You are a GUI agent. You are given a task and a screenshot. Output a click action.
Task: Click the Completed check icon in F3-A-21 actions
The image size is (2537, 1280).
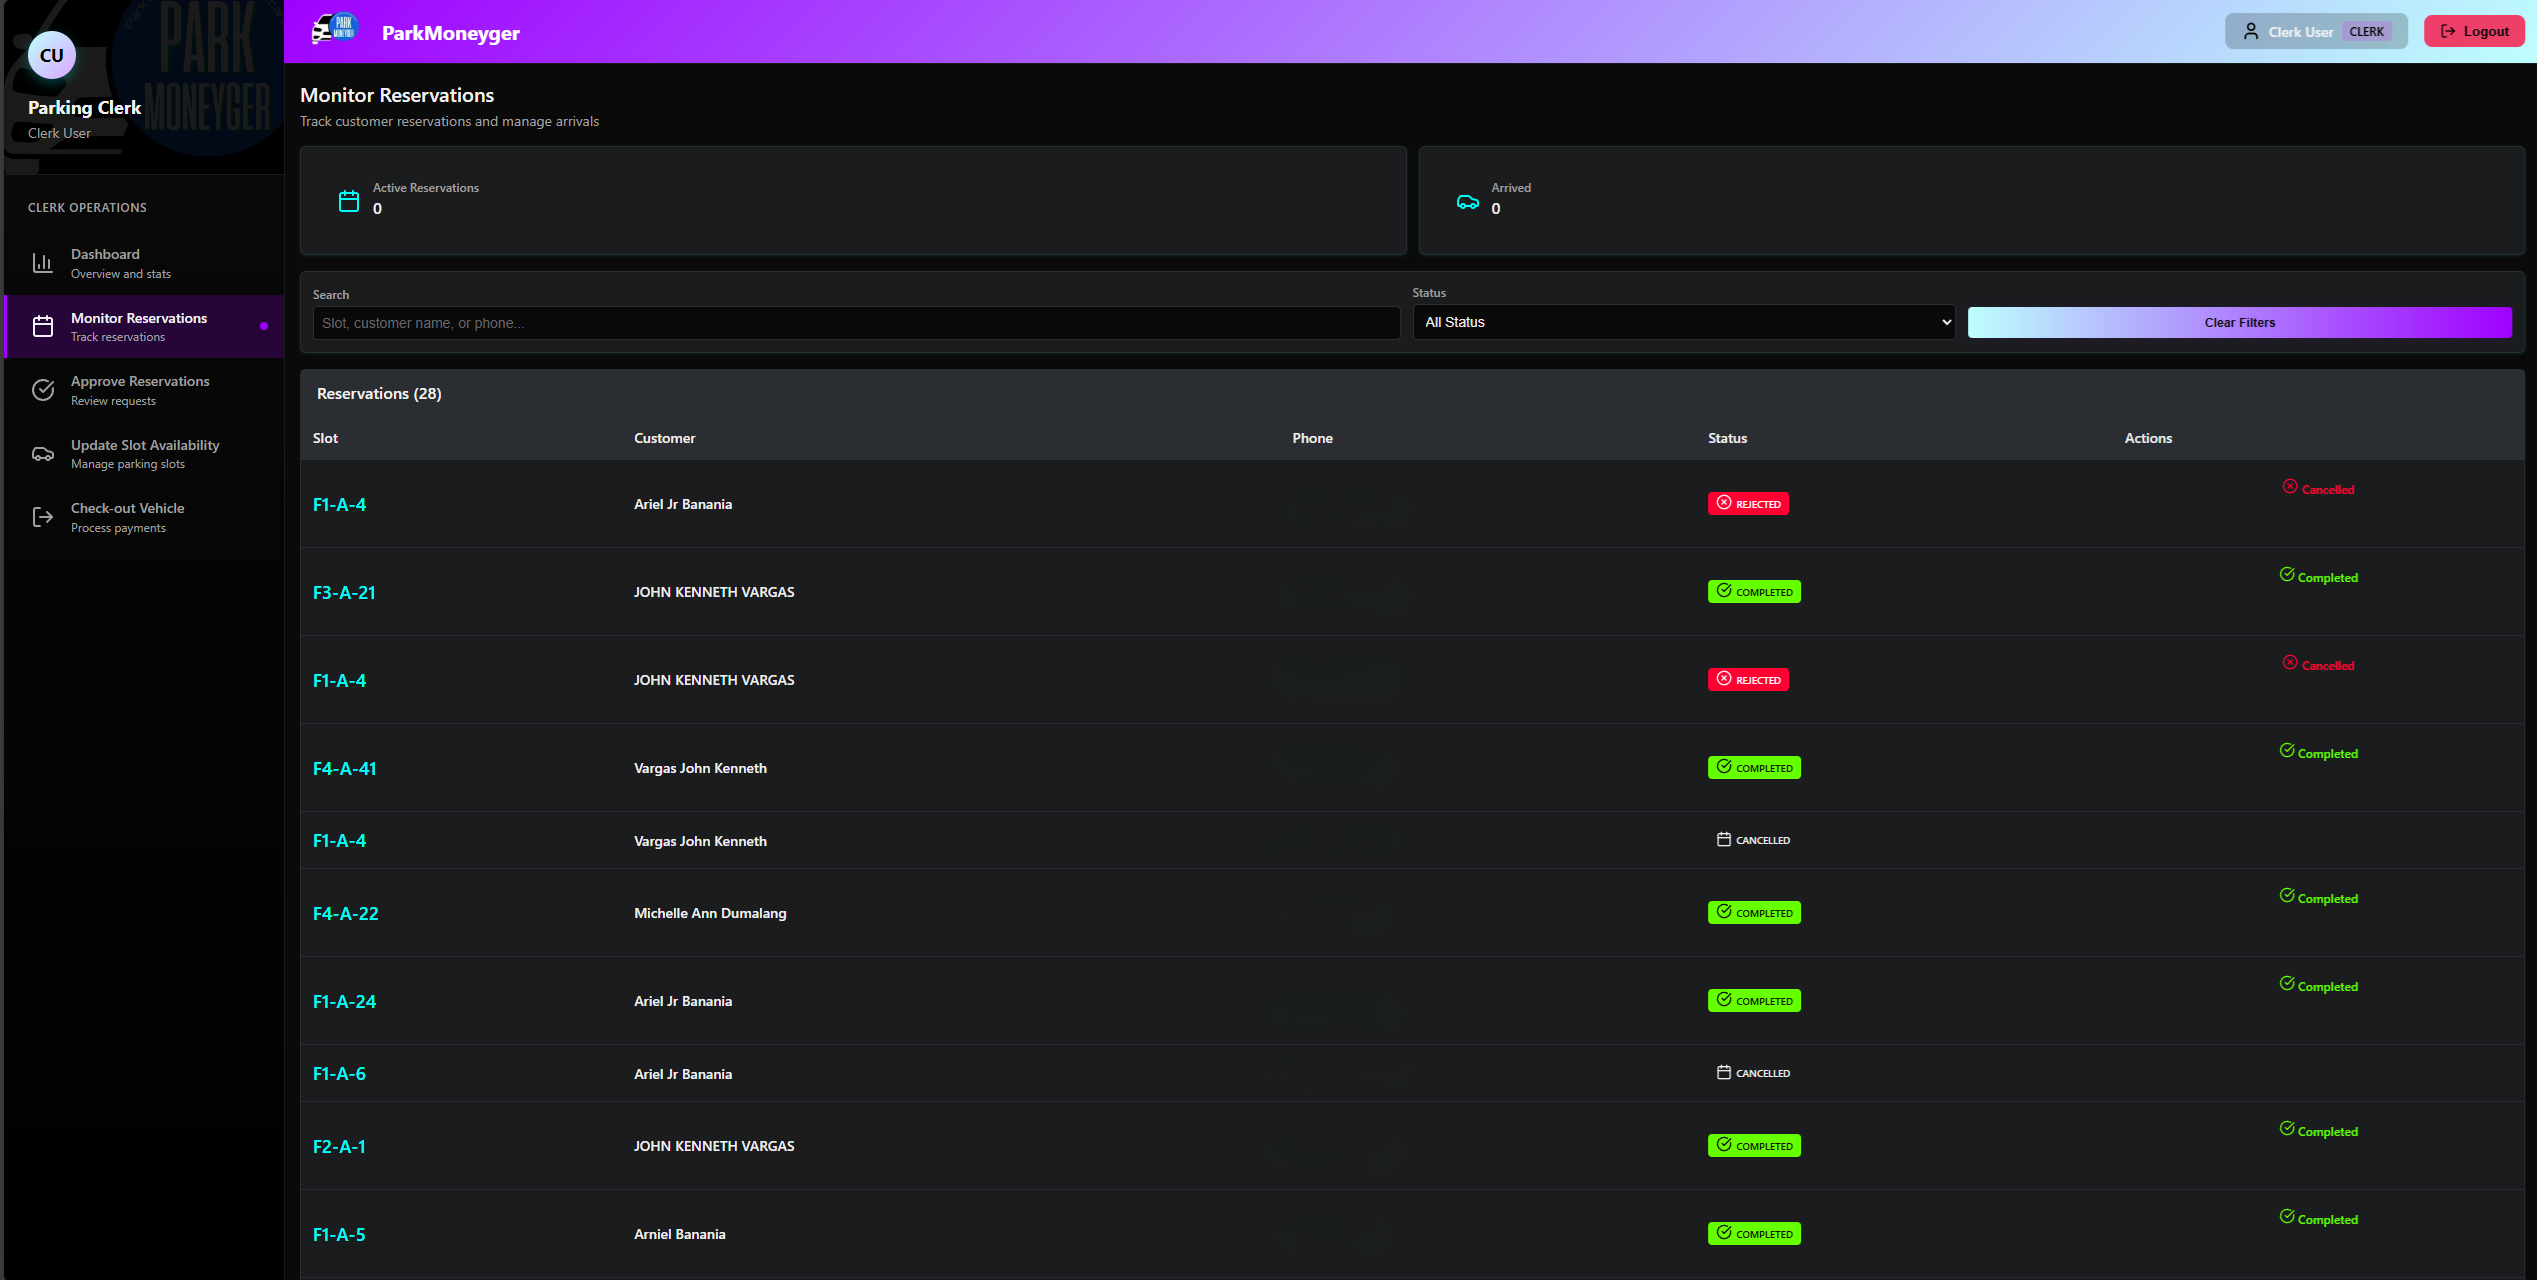[x=2287, y=574]
